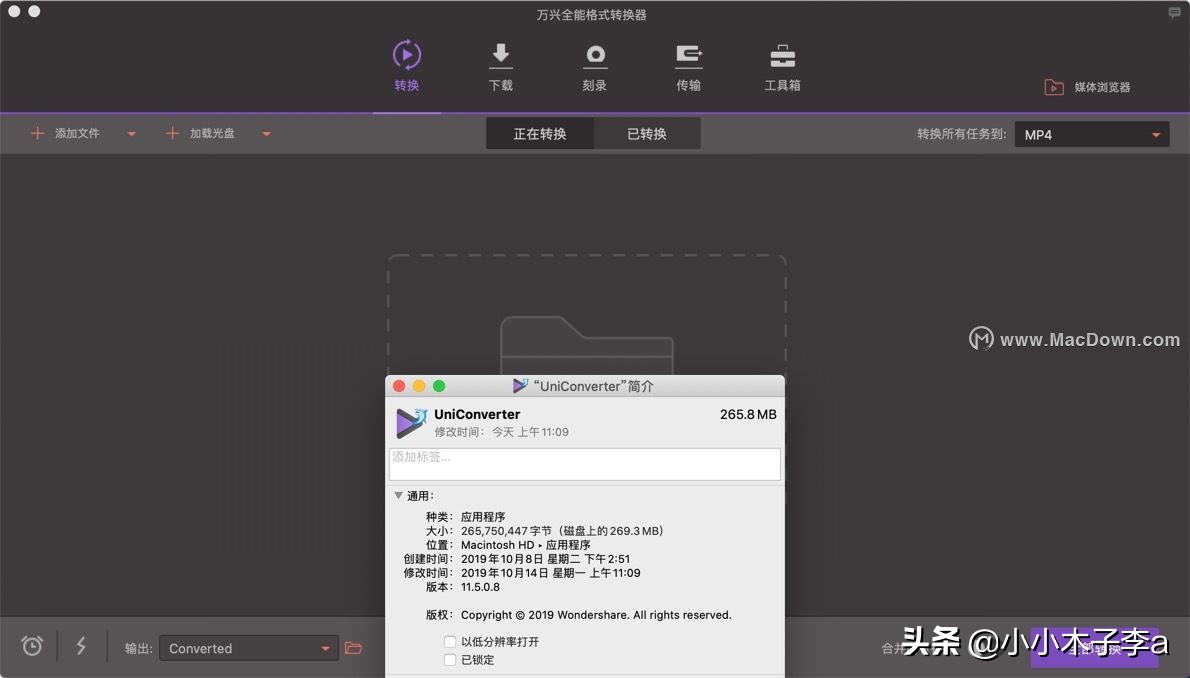Open the Converted output location dropdown

click(x=248, y=647)
